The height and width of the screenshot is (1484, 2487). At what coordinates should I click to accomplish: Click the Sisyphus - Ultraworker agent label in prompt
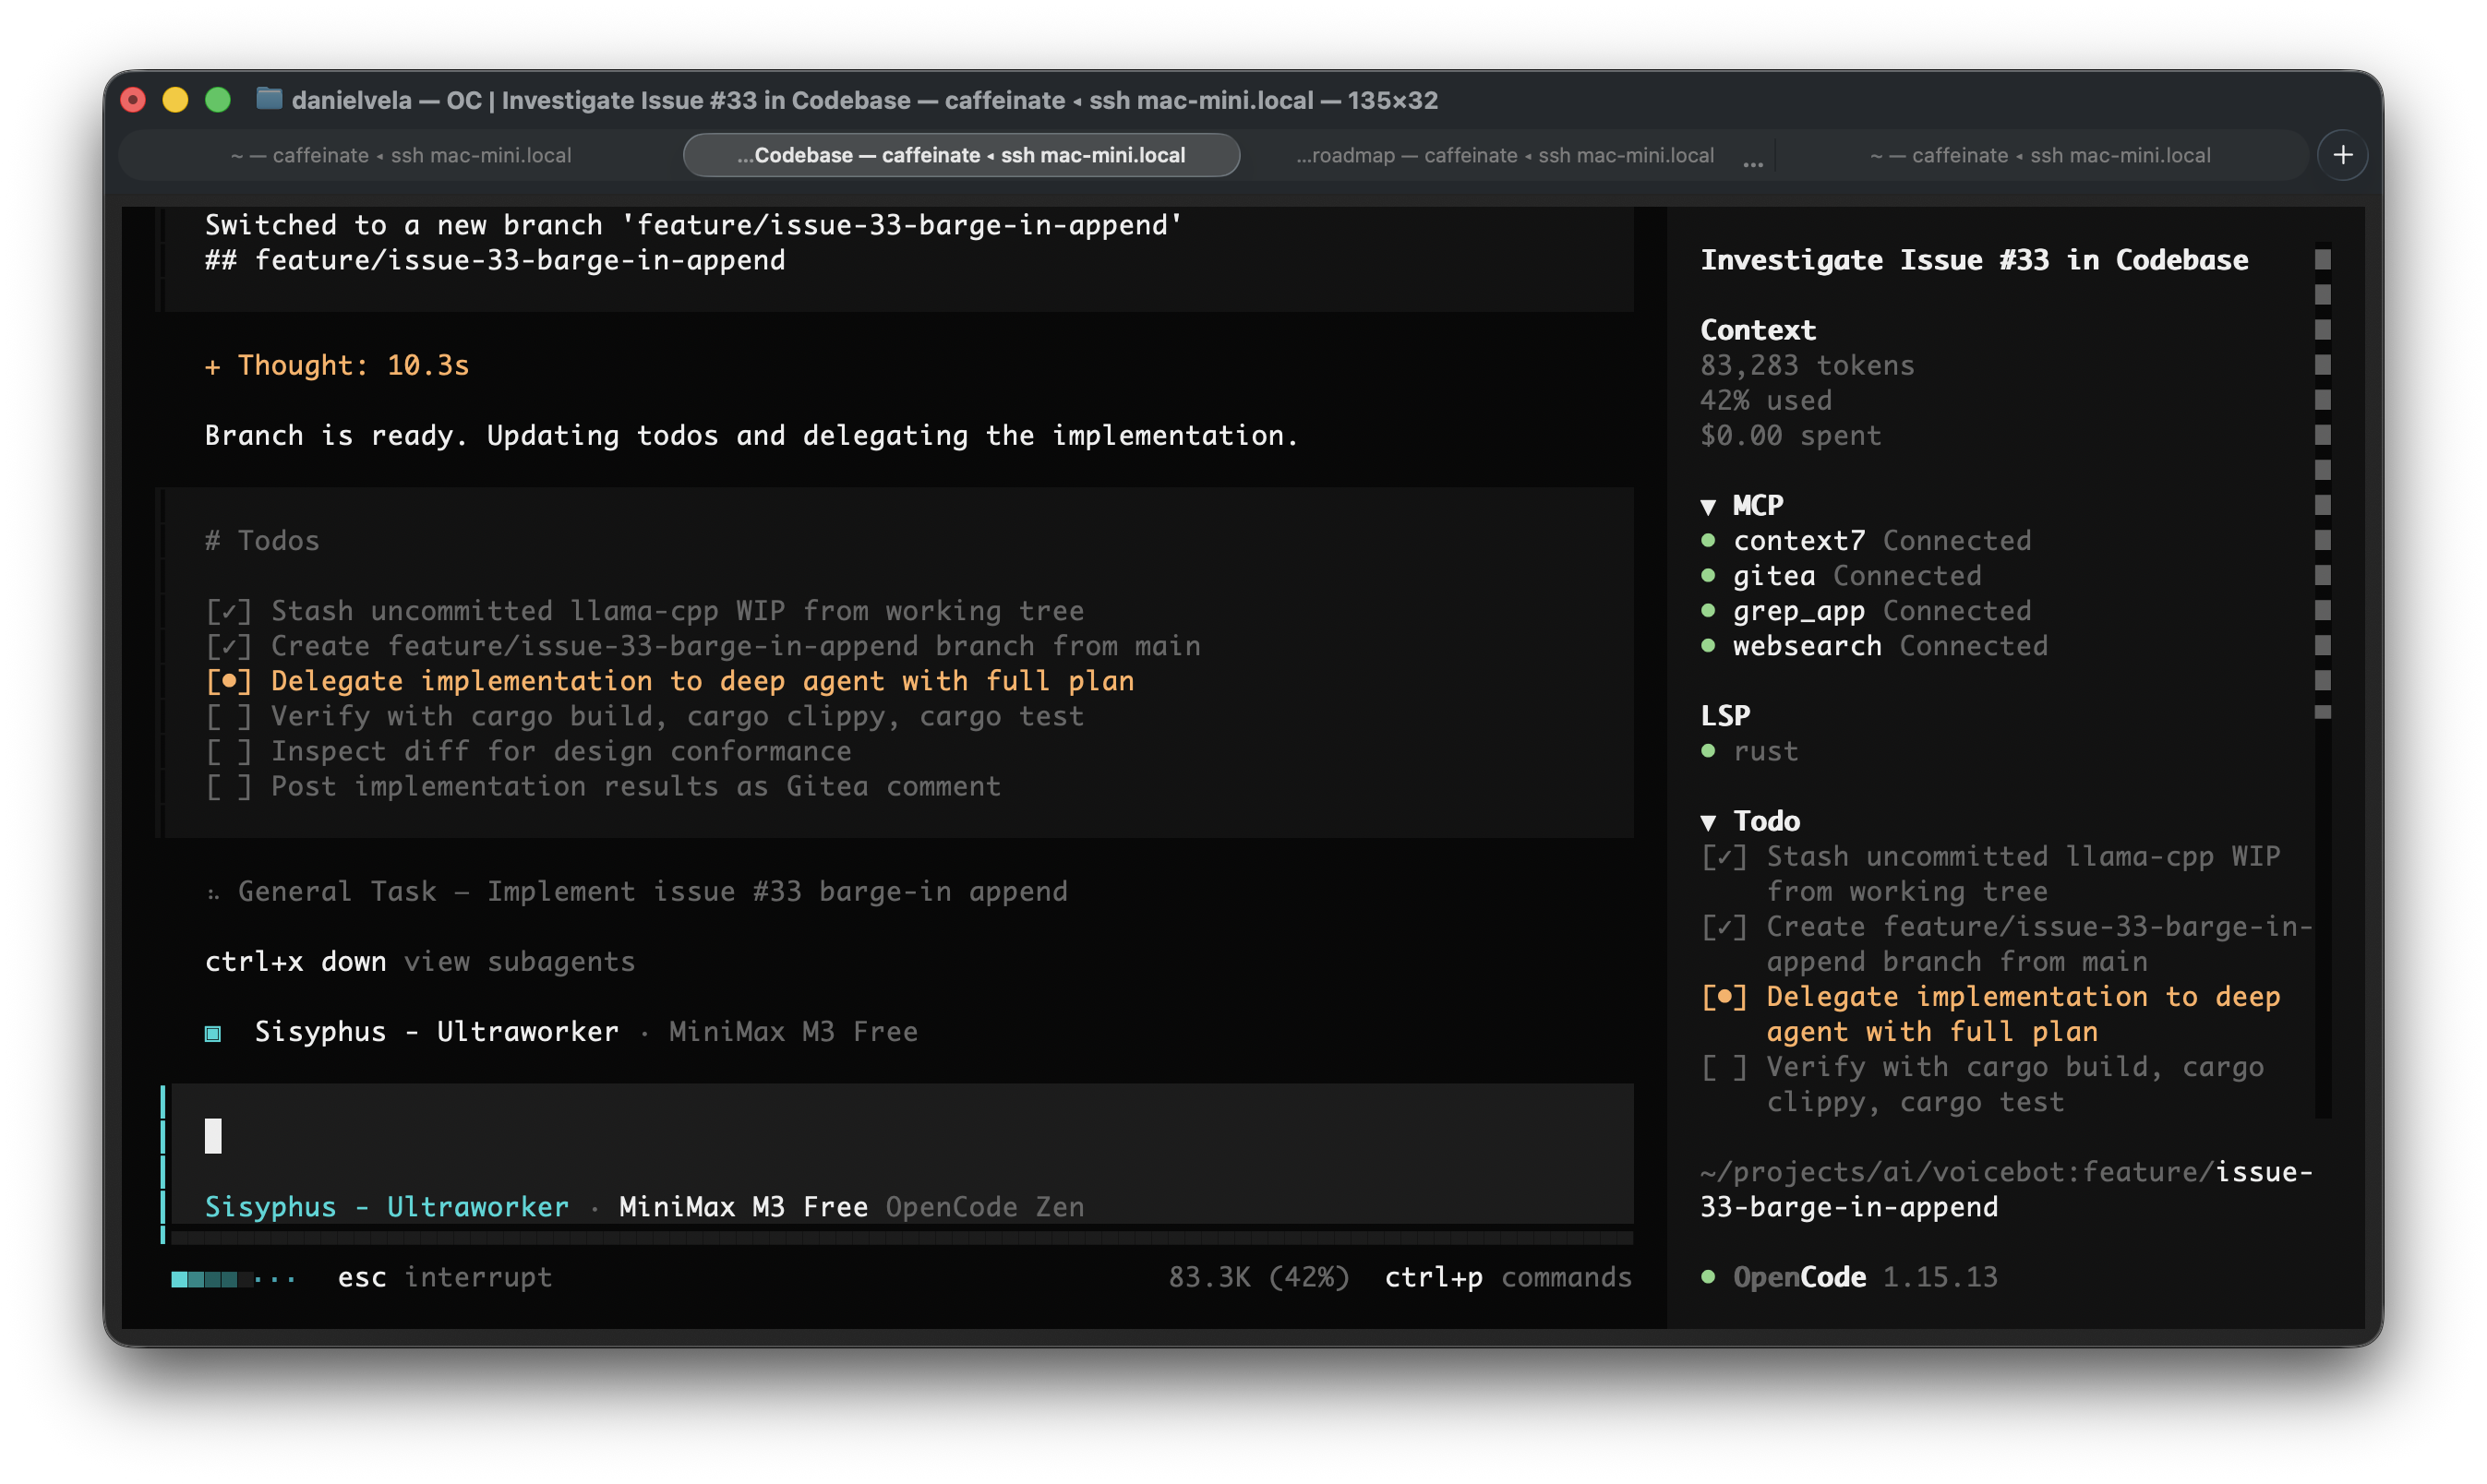coord(386,1207)
